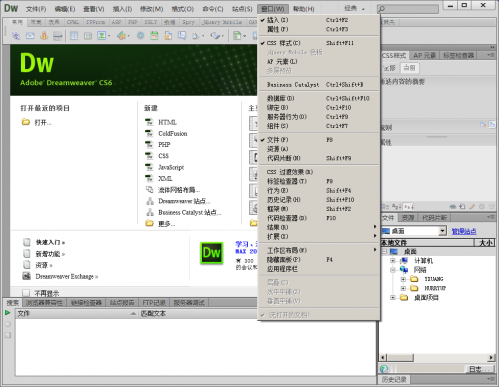Click the Insert Div Tag icon
The height and width of the screenshot is (387, 499).
point(88,35)
